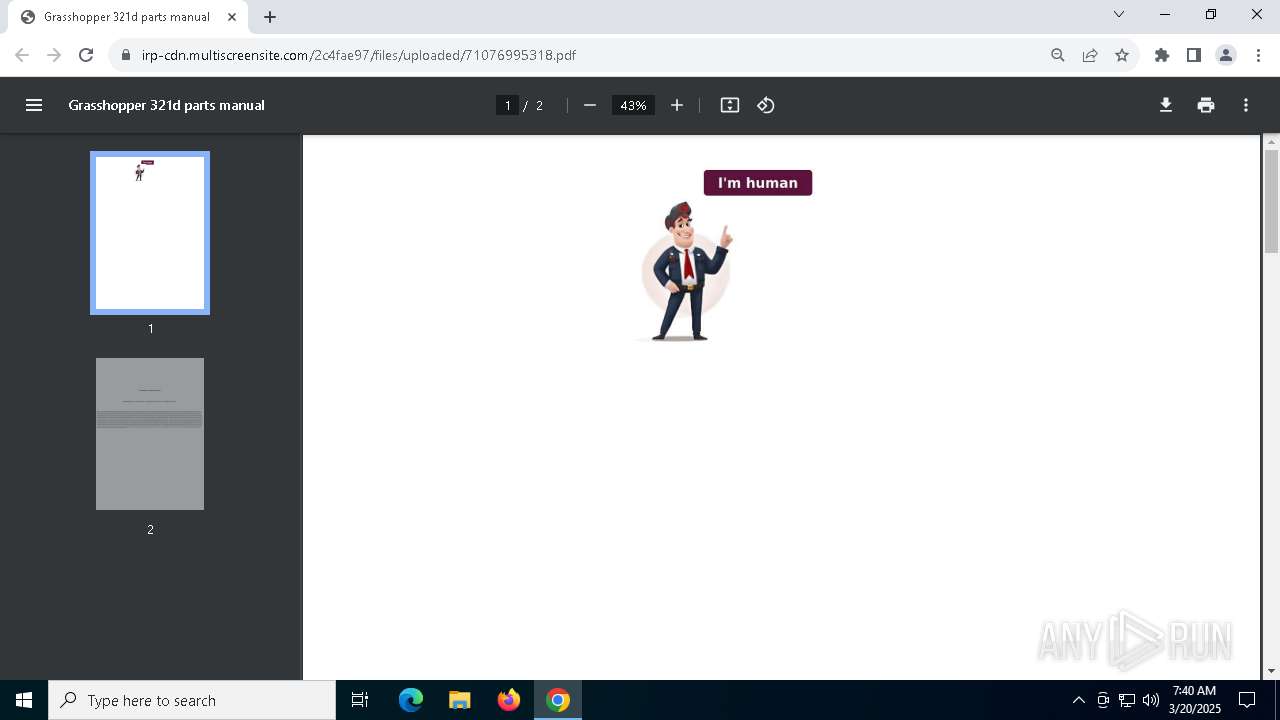Open the Extensions puzzle icon
Screen dimensions: 1280x720
point(1162,55)
